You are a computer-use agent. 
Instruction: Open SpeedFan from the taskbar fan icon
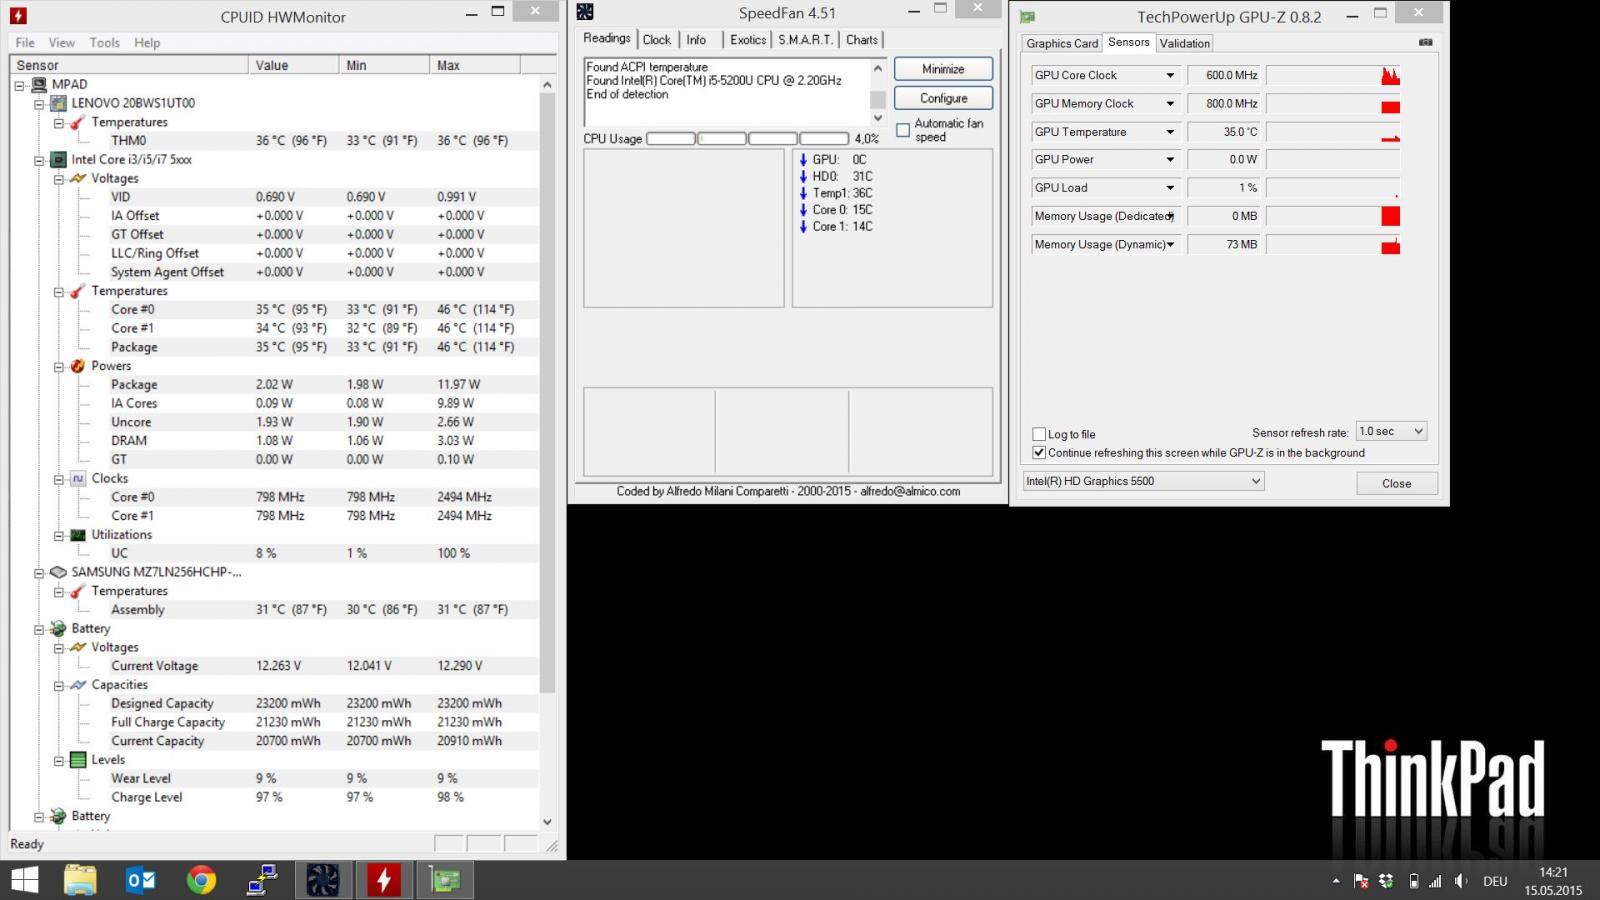click(322, 880)
